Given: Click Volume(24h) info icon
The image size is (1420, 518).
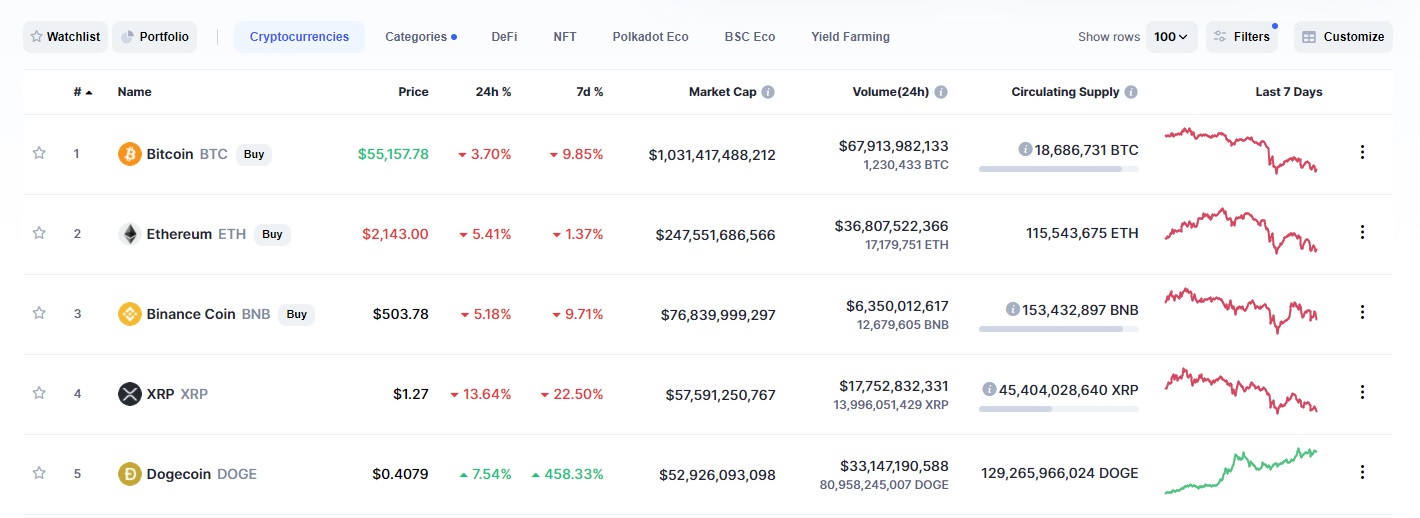Looking at the screenshot, I should [941, 92].
